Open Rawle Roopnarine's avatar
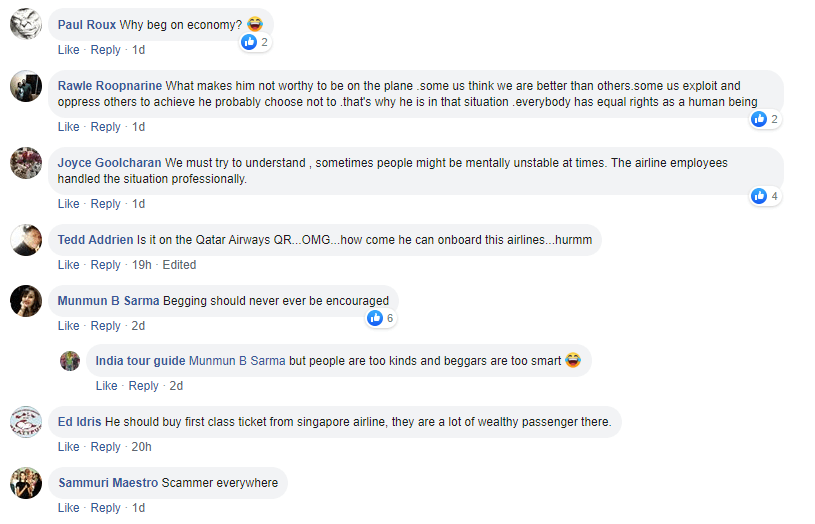Viewport: 815px width, 524px height. tap(26, 86)
